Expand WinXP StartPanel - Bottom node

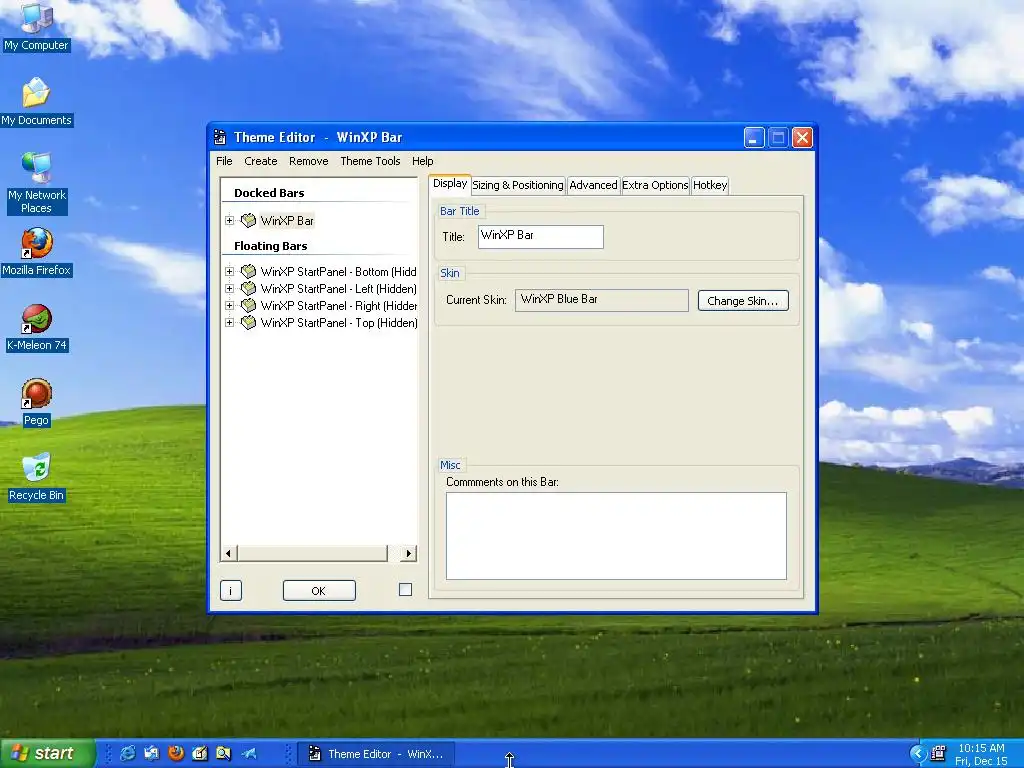(x=229, y=271)
